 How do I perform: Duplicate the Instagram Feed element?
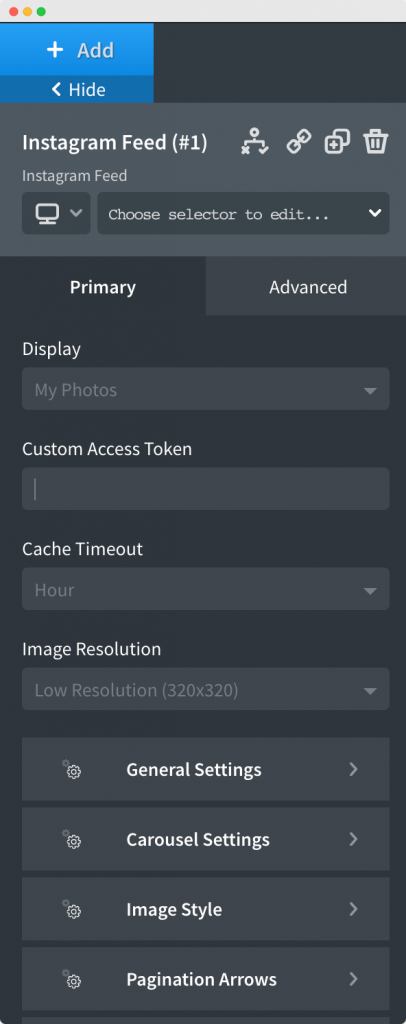pyautogui.click(x=337, y=142)
